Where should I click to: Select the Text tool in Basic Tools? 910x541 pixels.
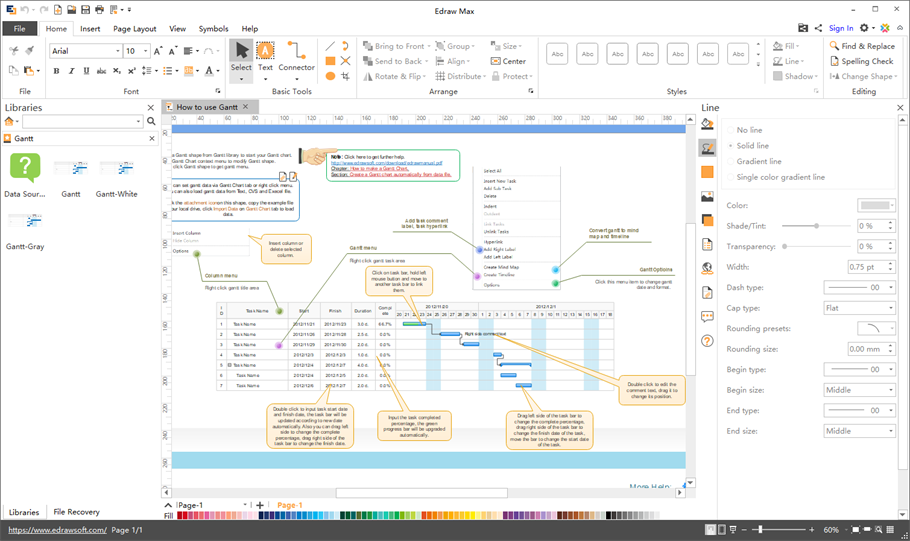pos(265,58)
